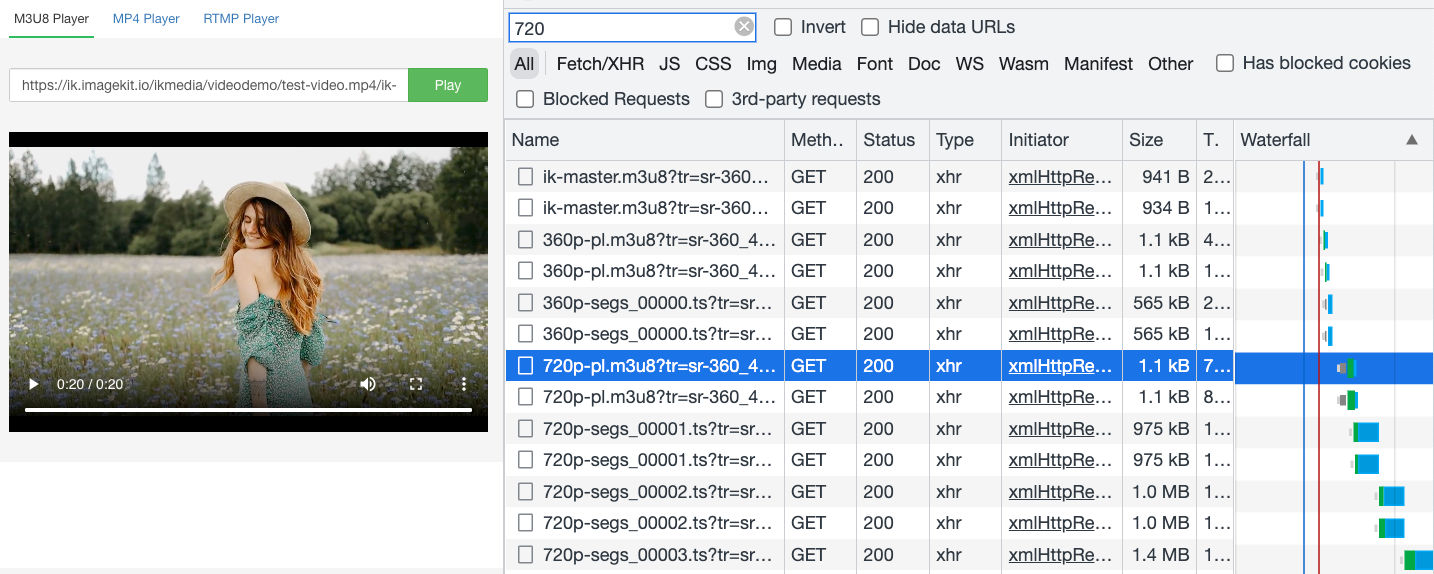This screenshot has height=574, width=1434.
Task: Seek on the video progress bar
Action: pyautogui.click(x=248, y=410)
